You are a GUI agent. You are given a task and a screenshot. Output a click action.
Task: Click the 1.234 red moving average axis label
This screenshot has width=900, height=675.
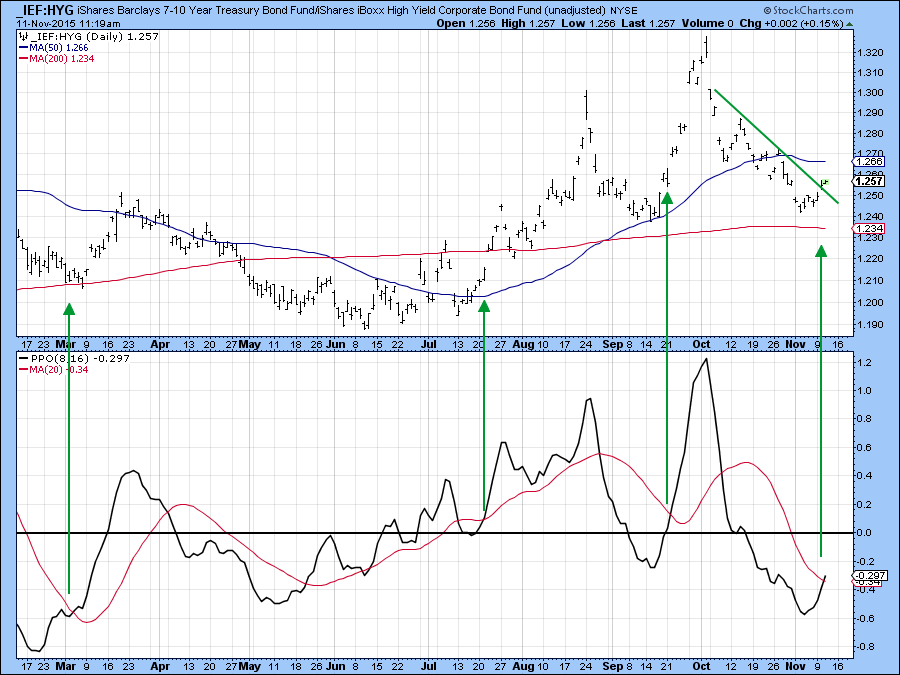866,230
